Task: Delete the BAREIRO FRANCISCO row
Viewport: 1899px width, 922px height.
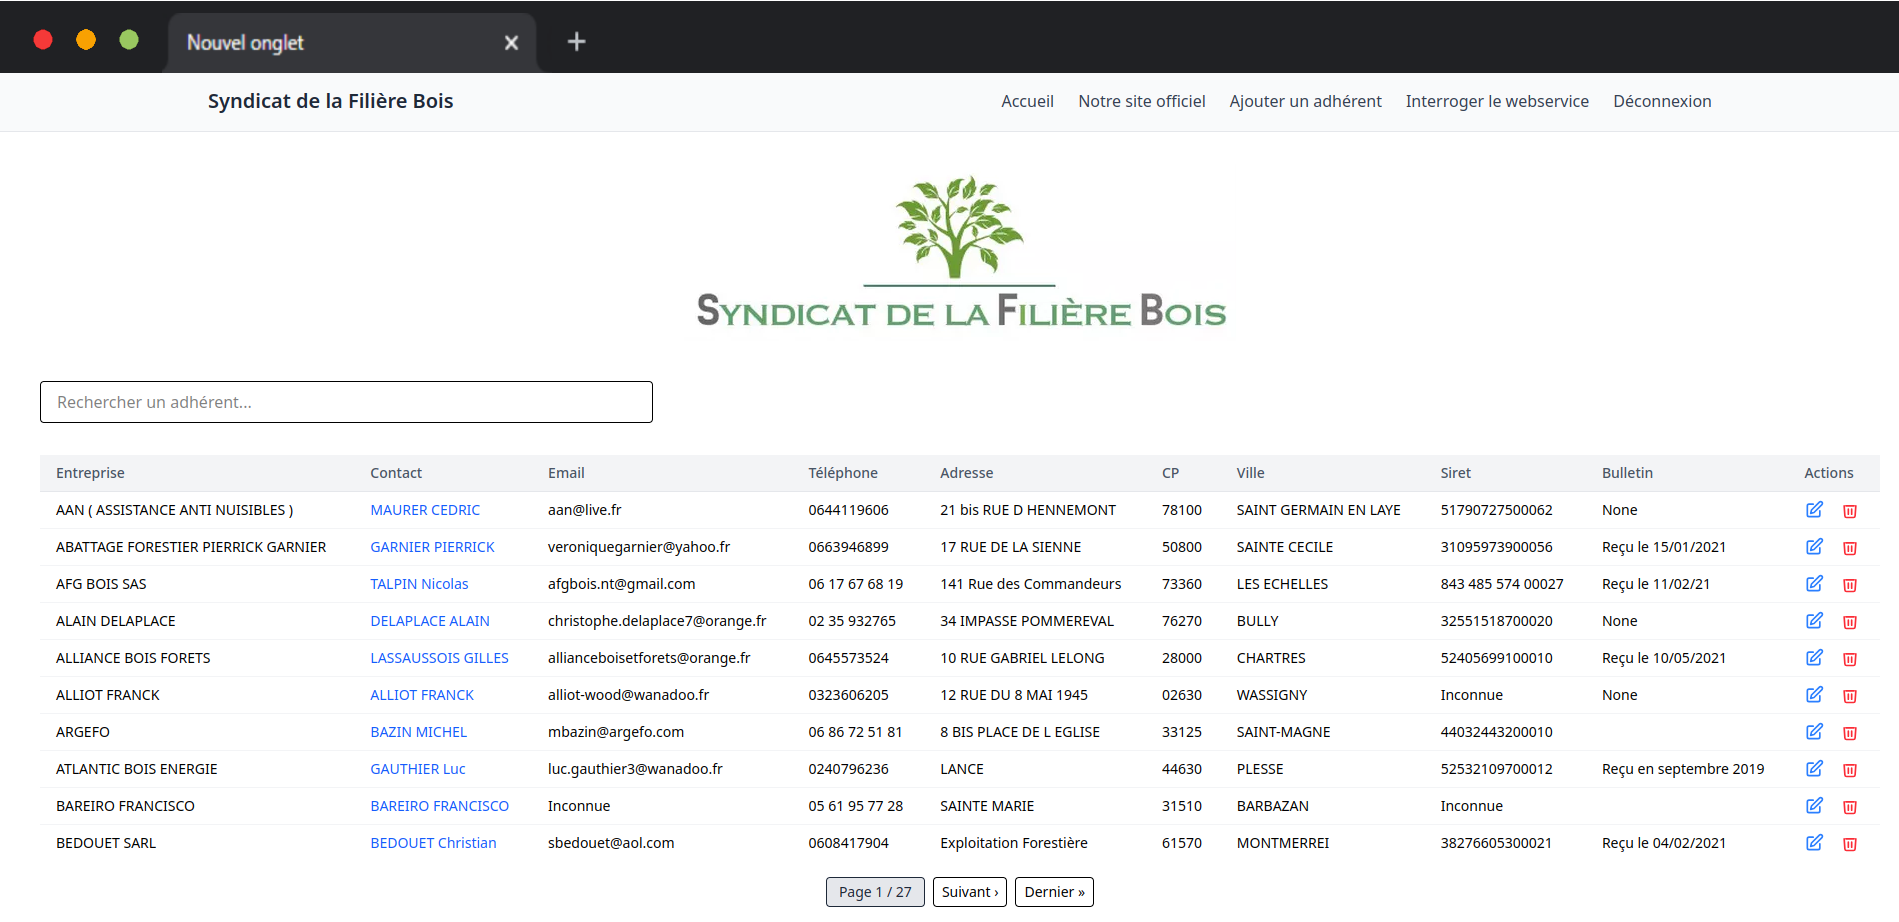Action: click(1850, 807)
